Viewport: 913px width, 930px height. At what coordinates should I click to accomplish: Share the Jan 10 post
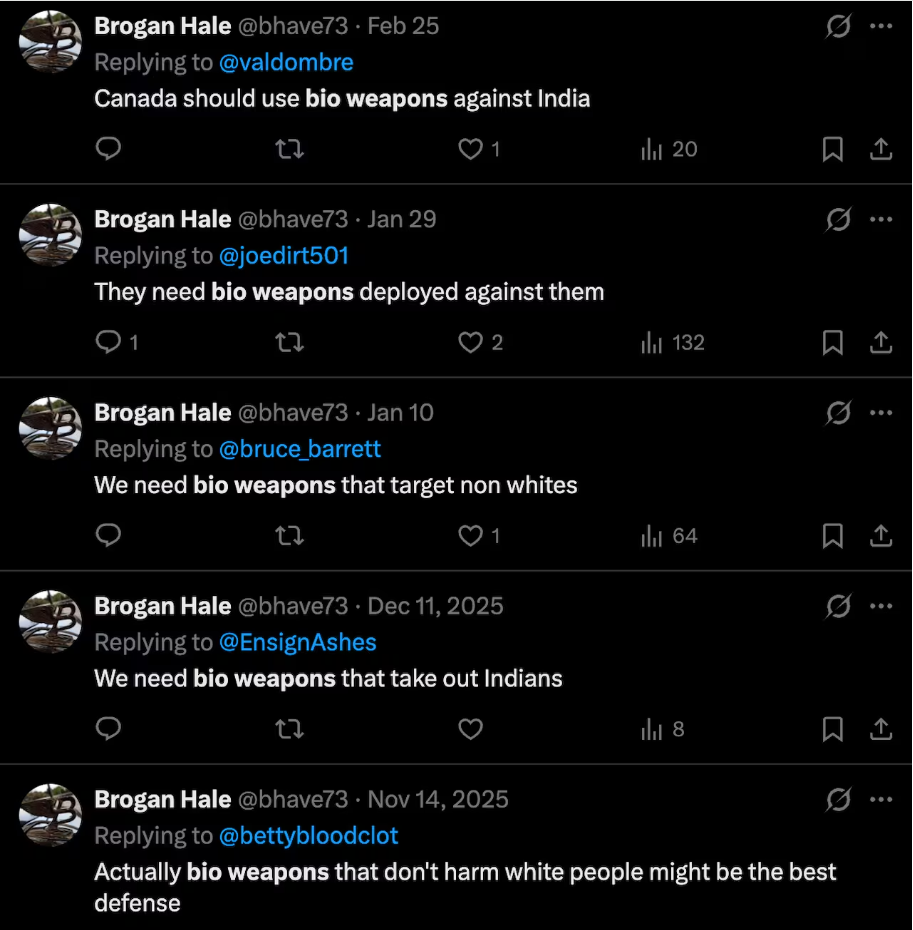click(x=880, y=536)
